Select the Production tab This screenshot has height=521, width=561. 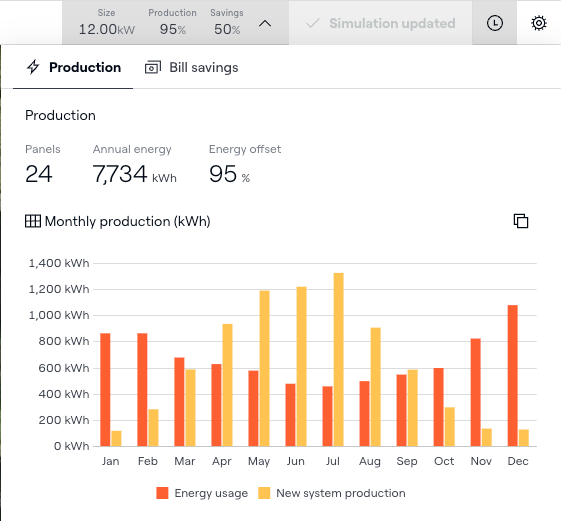click(x=73, y=67)
